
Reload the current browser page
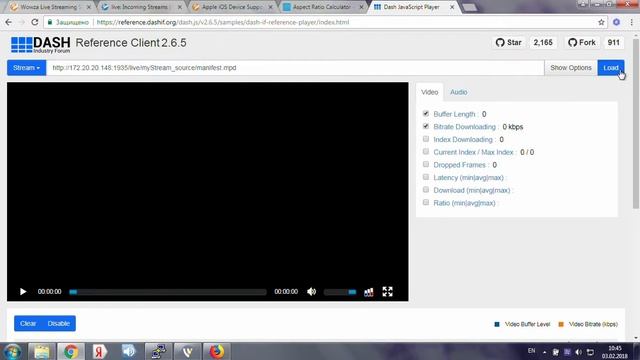[35, 22]
